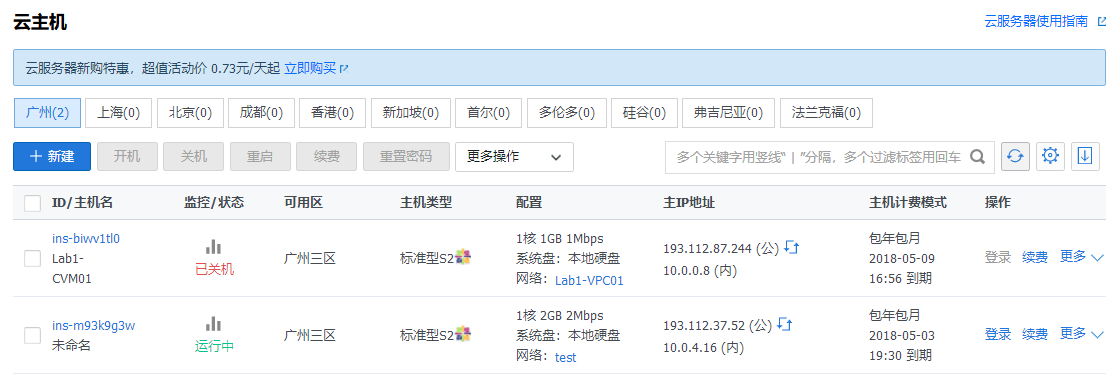1115x382 pixels.
Task: Toggle the select-all checkbox in table header
Action: click(33, 203)
